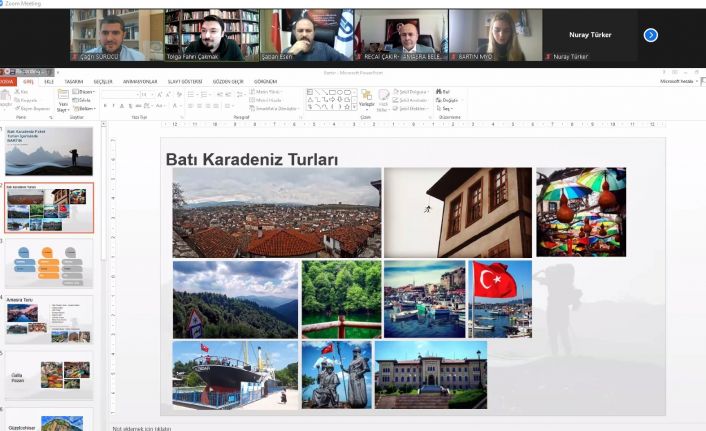Screen dimensions: 706x431
Task: Open the font color A picker
Action: point(176,106)
